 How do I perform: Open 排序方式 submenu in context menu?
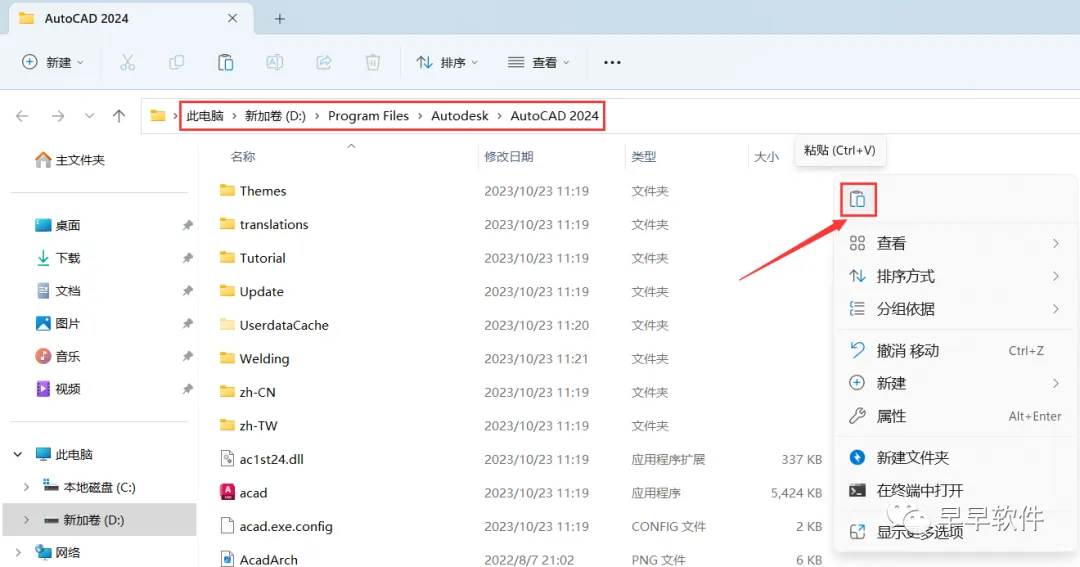(955, 276)
